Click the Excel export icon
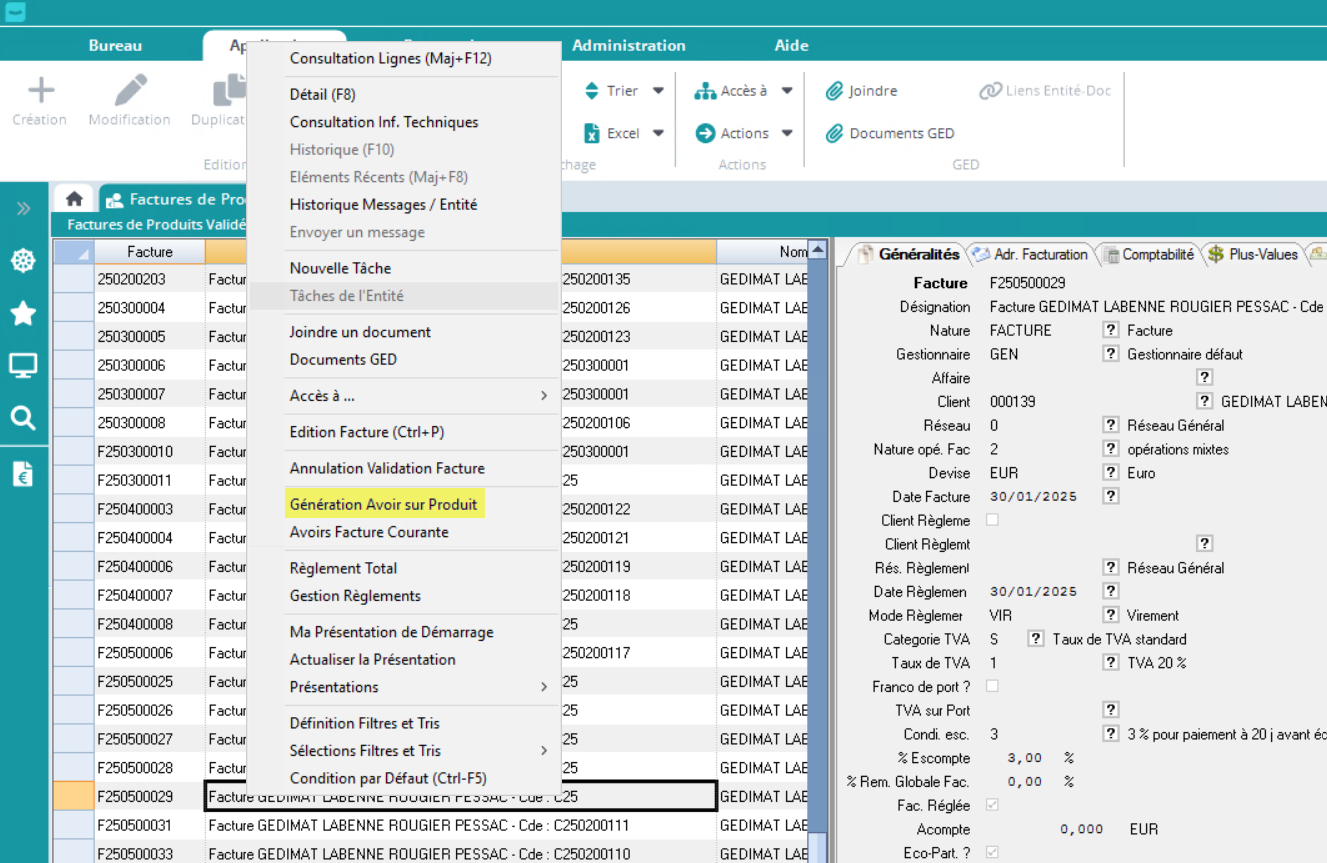Screen dimensions: 1327x863 (591, 133)
